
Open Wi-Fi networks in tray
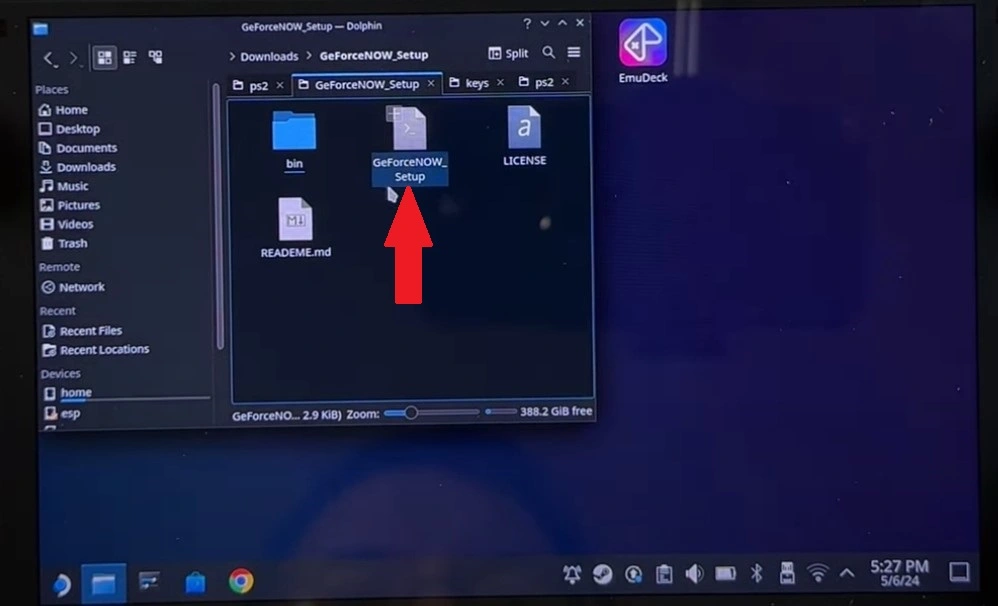(x=818, y=573)
